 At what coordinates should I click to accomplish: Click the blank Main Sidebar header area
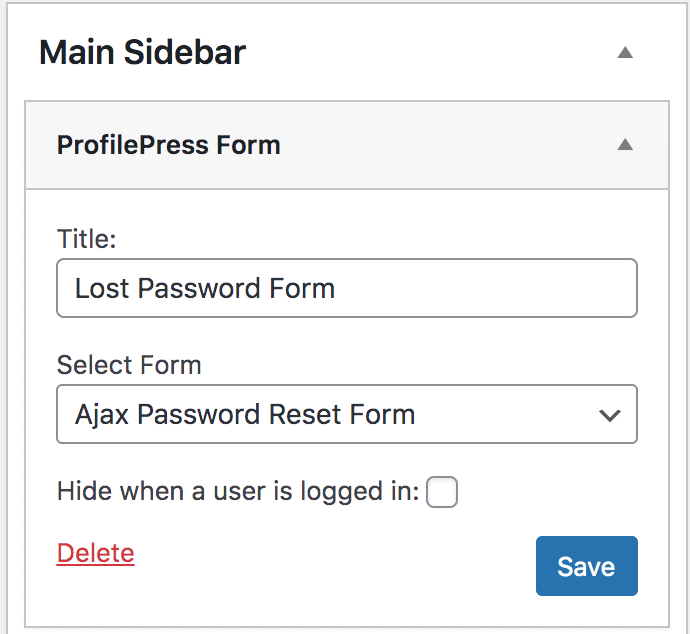420,53
